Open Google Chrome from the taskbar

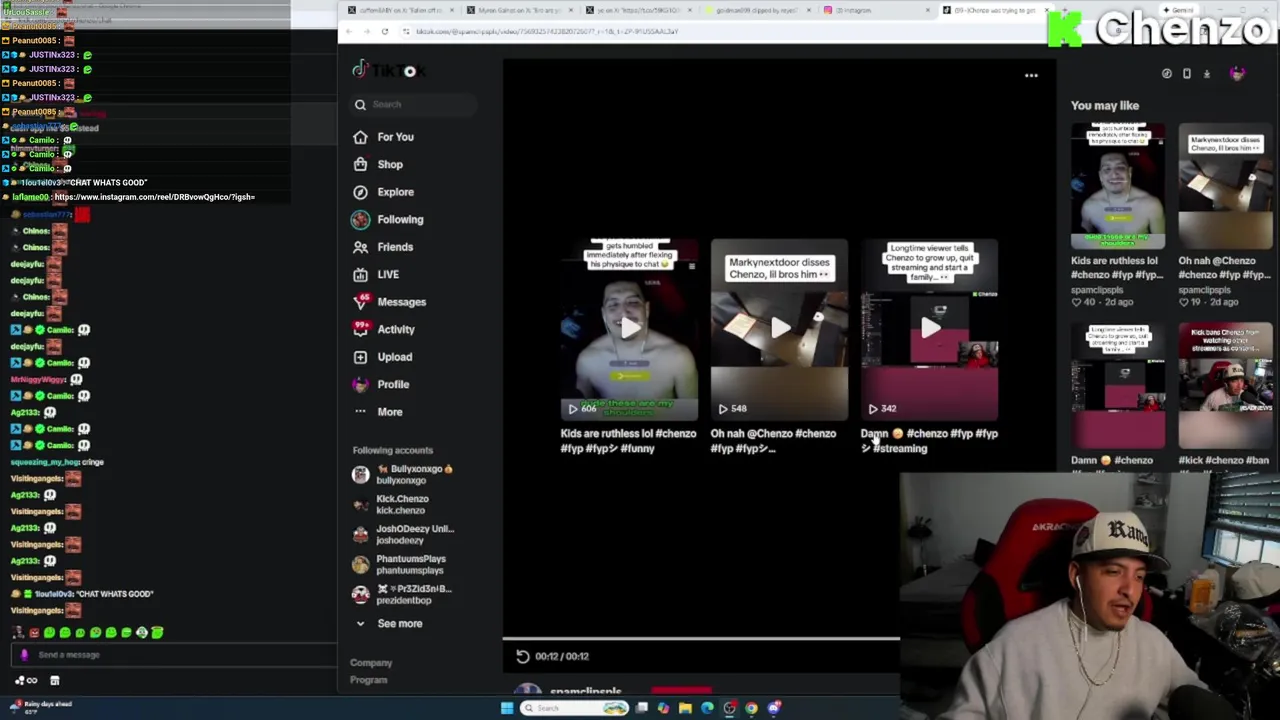pos(751,708)
